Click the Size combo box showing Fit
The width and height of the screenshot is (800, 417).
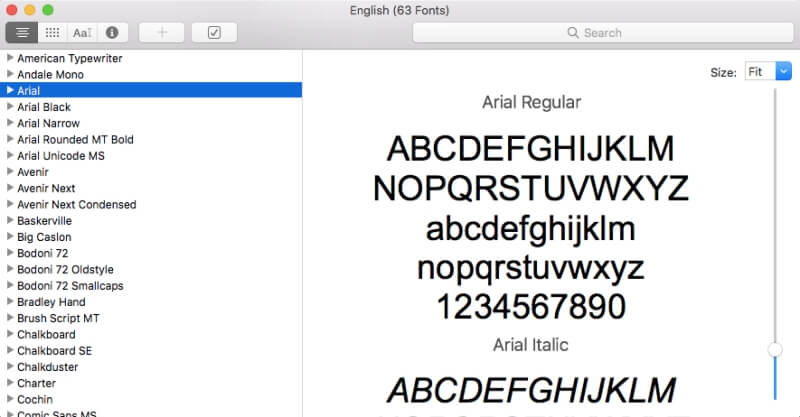click(768, 71)
